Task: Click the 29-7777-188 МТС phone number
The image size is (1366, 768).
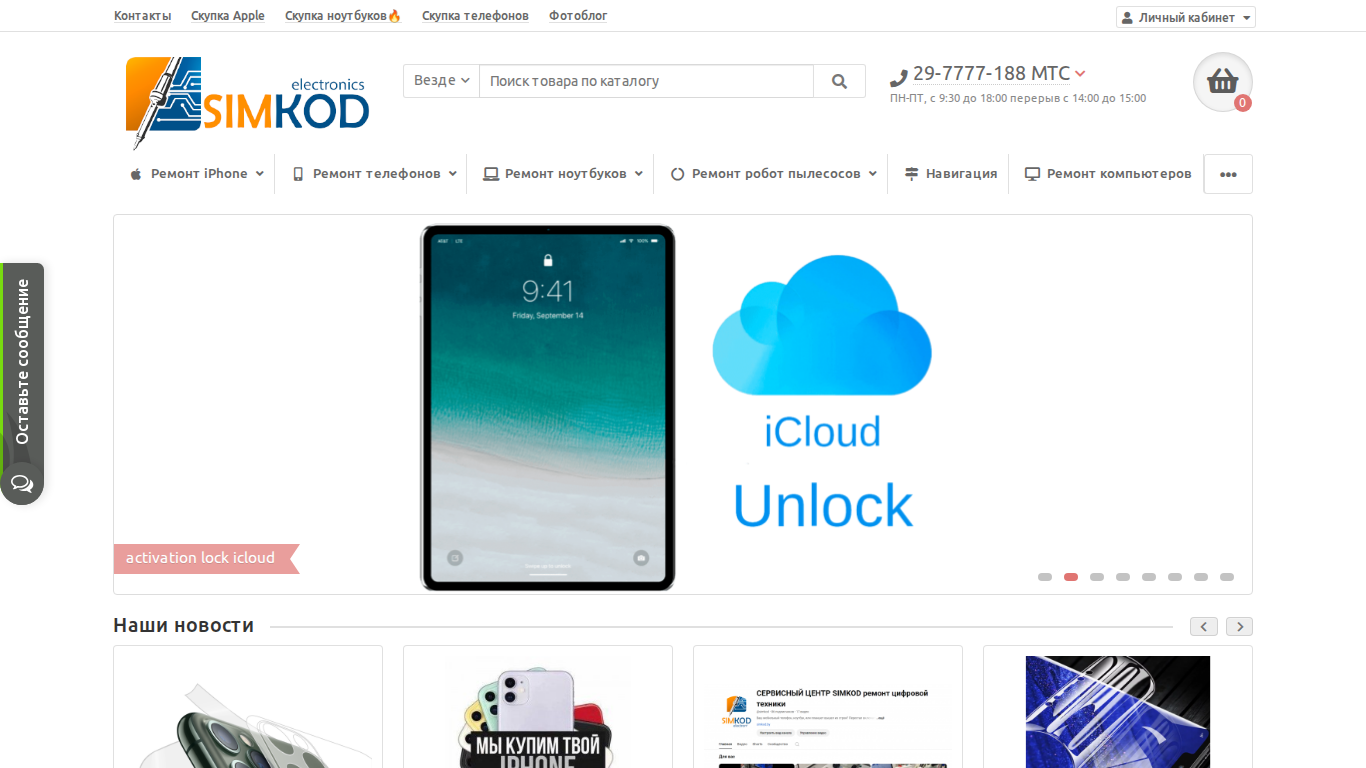Action: coord(991,73)
